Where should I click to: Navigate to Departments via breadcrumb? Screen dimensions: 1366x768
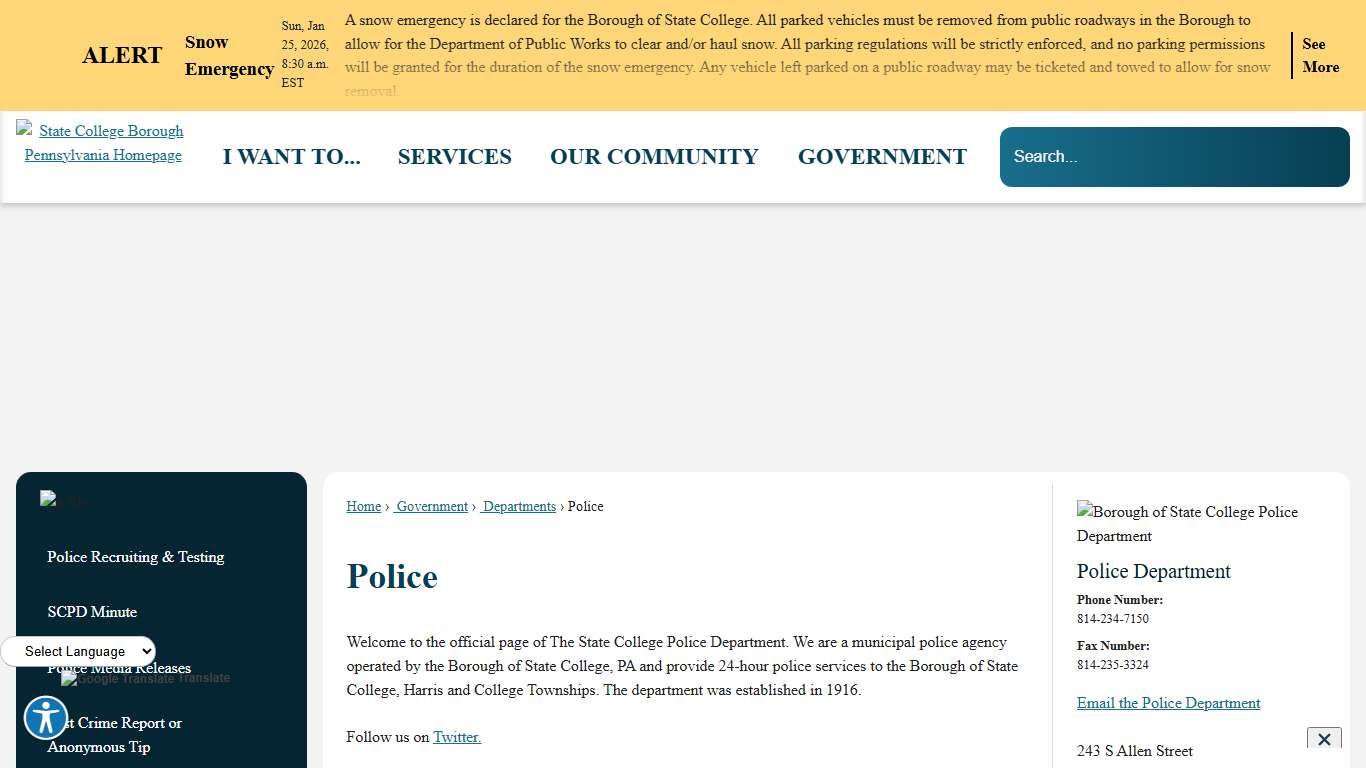point(518,506)
